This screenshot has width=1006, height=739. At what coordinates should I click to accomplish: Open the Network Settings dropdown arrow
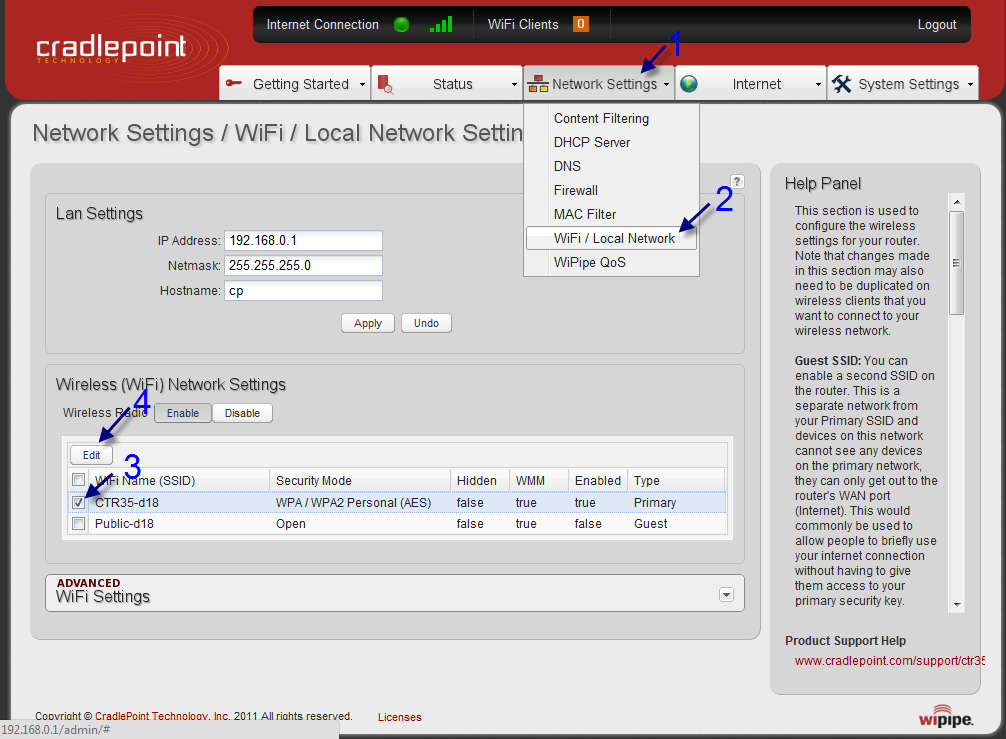666,85
